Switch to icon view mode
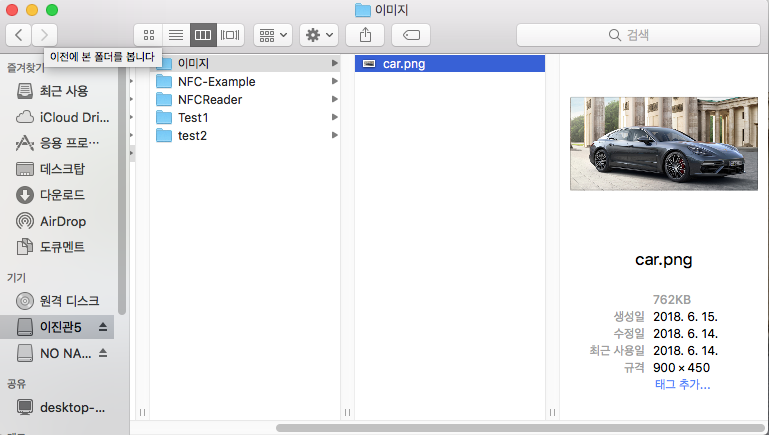This screenshot has width=769, height=435. (148, 35)
